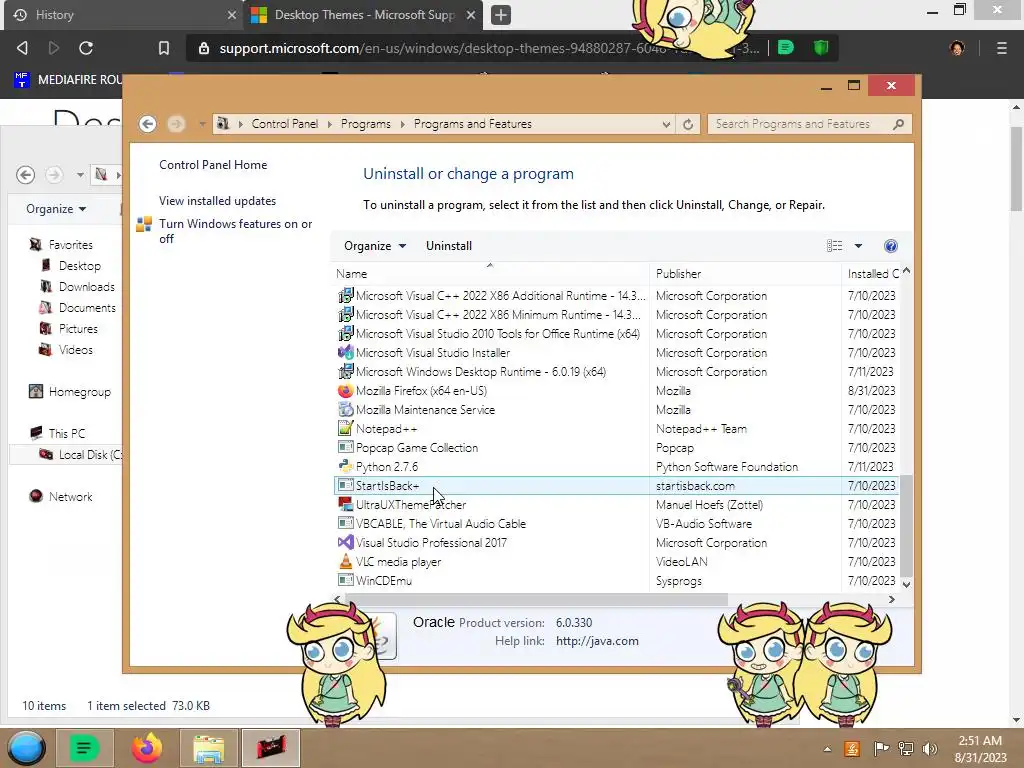Viewport: 1024px width, 768px height.
Task: Click Control Panel breadcrumb
Action: [x=285, y=124]
